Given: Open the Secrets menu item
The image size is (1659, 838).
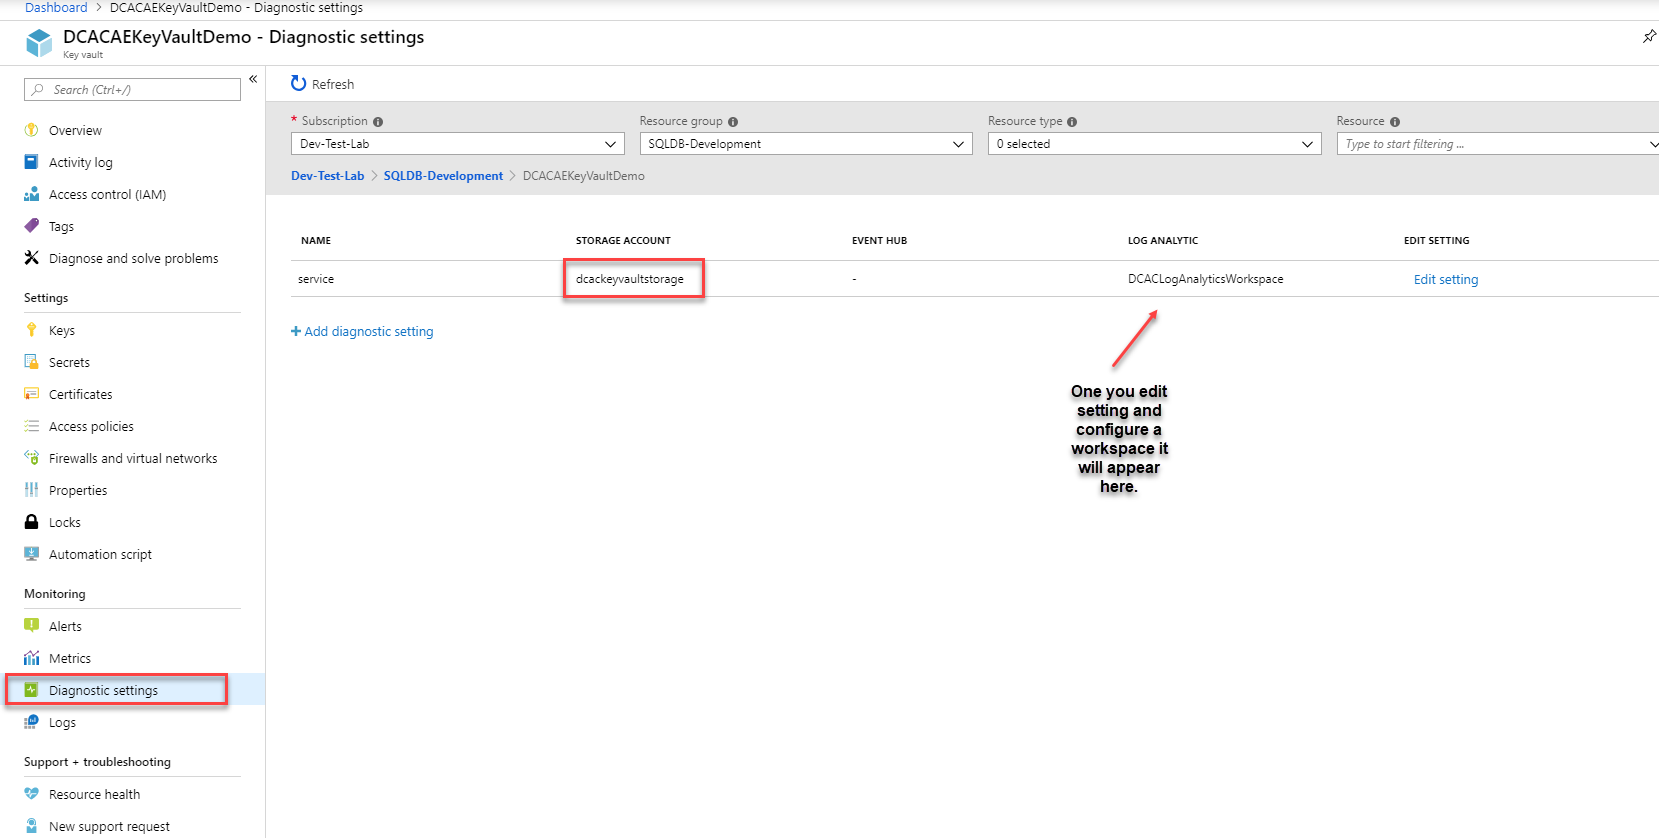Looking at the screenshot, I should click(x=69, y=362).
